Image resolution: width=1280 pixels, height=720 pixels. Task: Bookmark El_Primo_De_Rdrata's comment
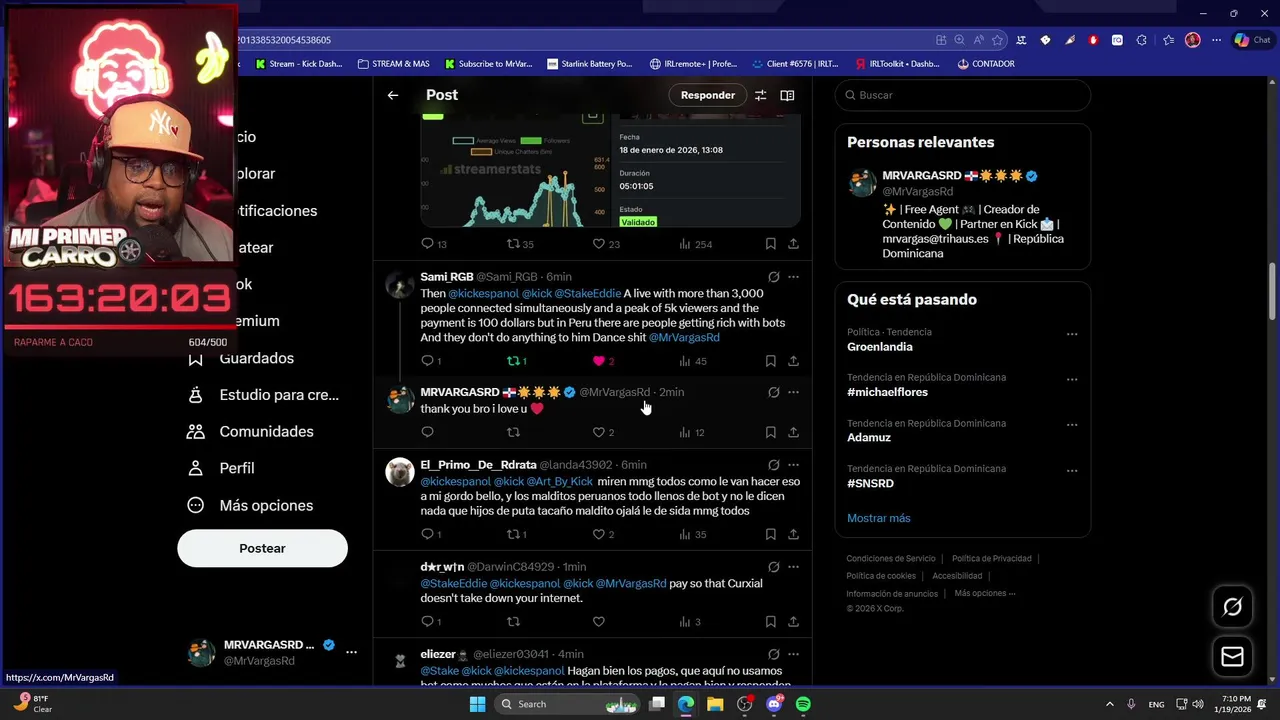(x=770, y=535)
